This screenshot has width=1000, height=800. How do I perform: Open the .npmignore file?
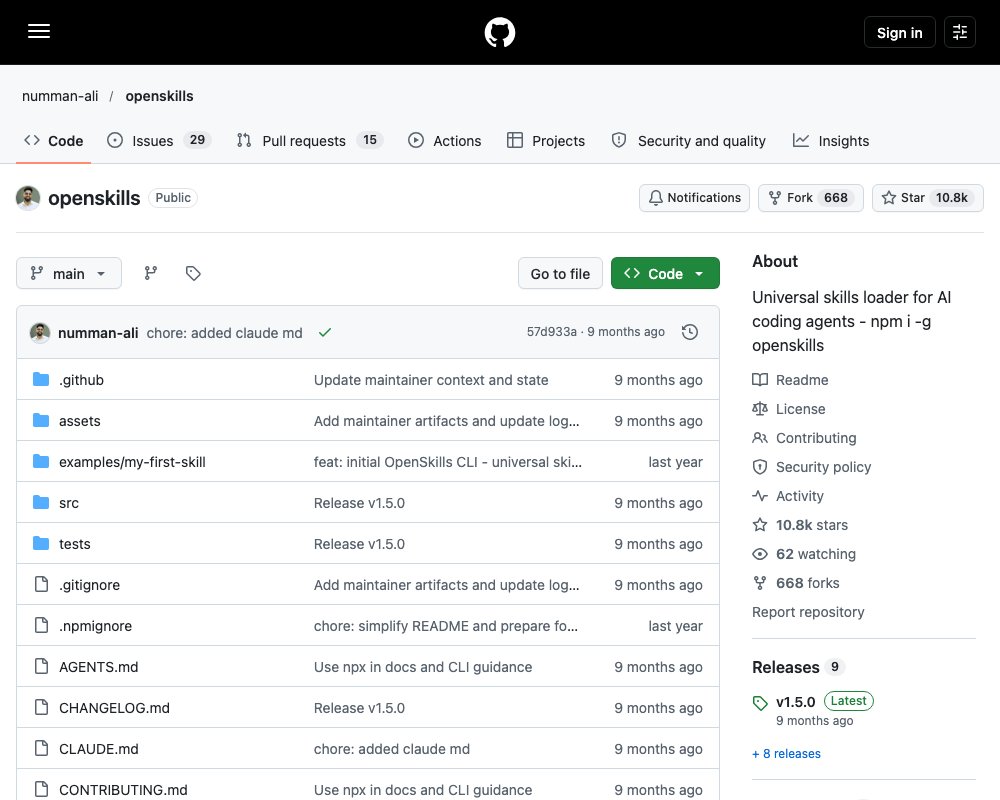[96, 626]
